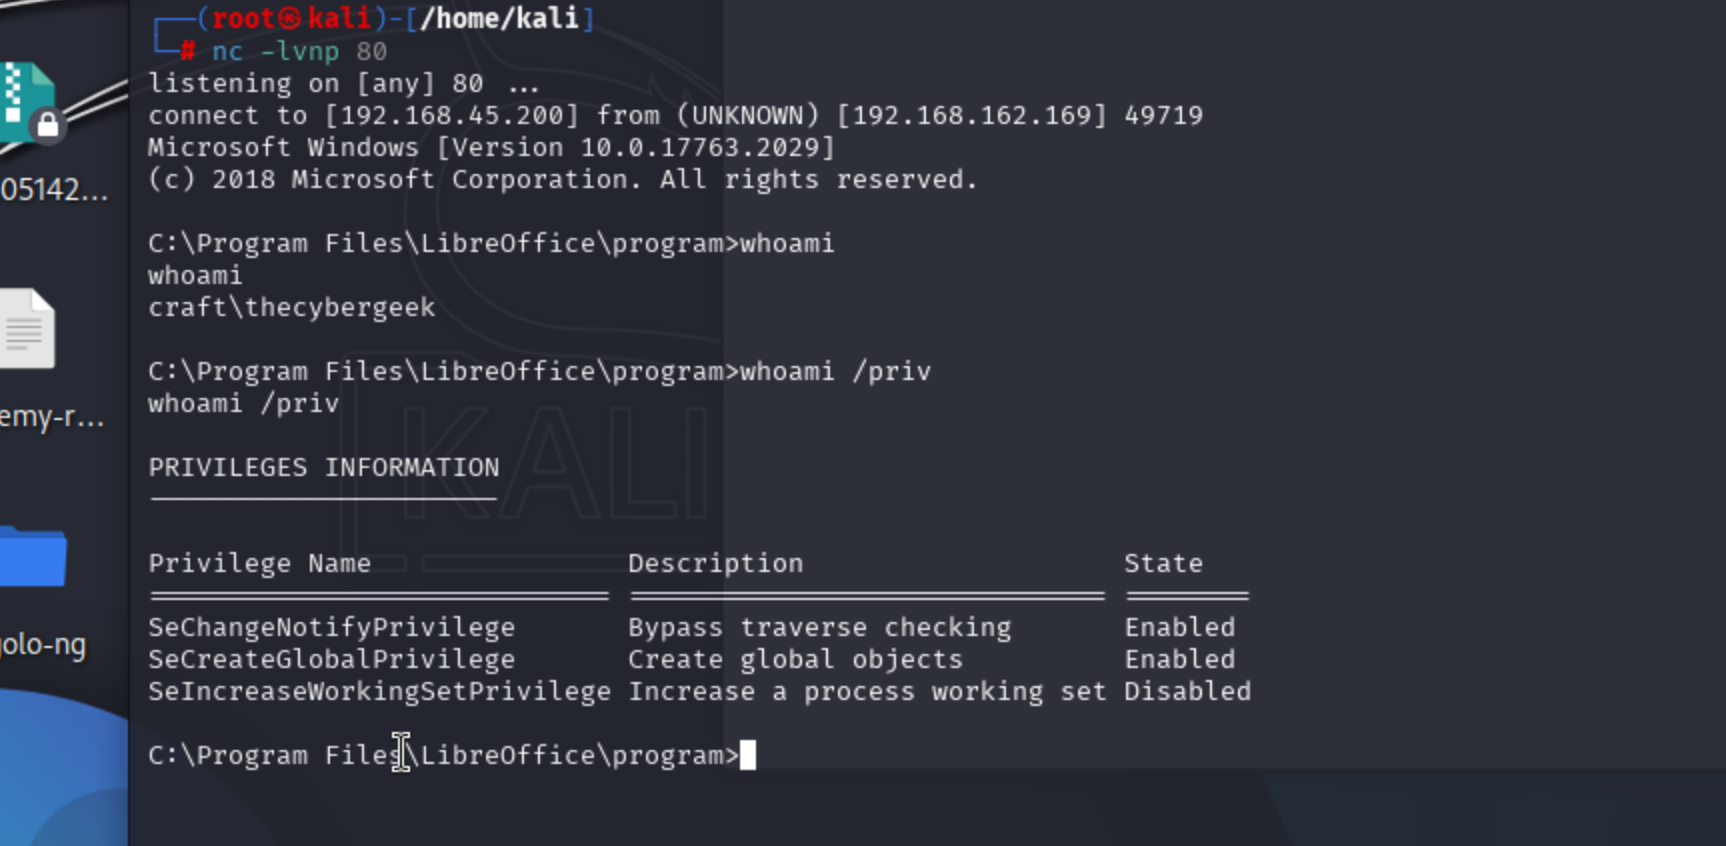Select the 'emy-r...' desktop file label

tap(52, 417)
